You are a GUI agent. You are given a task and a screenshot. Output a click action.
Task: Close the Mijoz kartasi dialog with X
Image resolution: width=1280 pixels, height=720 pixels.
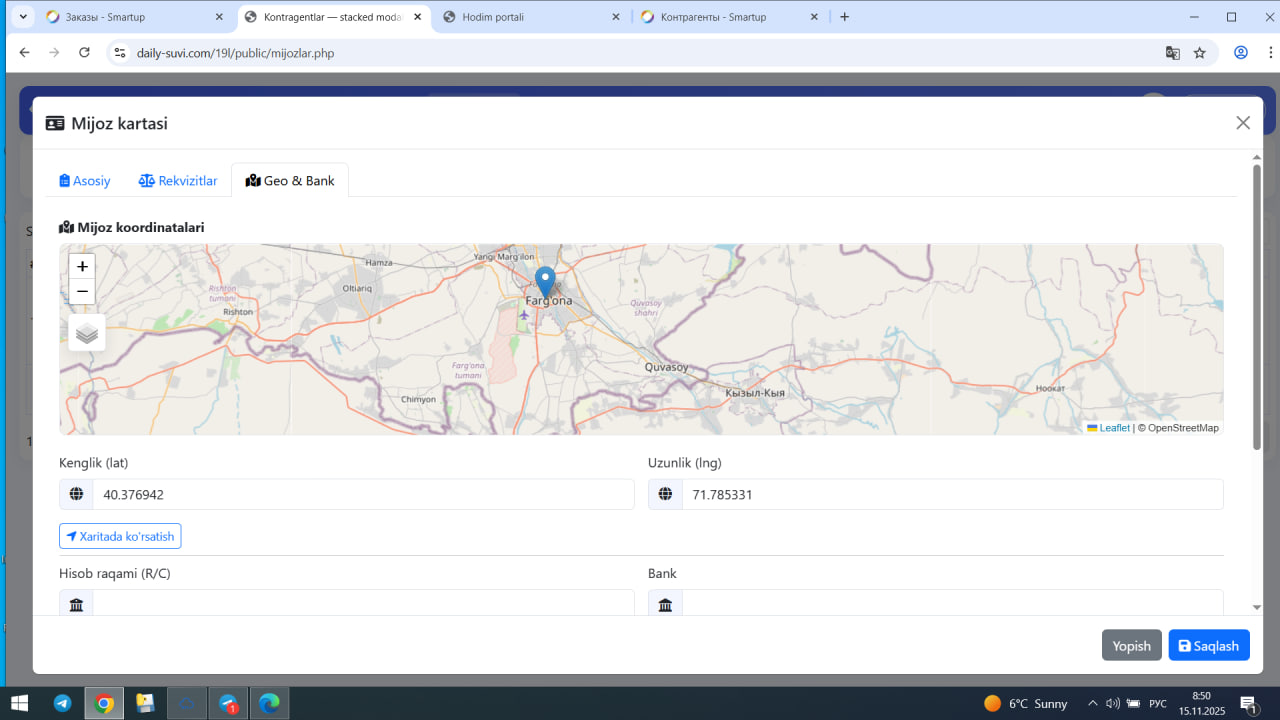(1243, 123)
